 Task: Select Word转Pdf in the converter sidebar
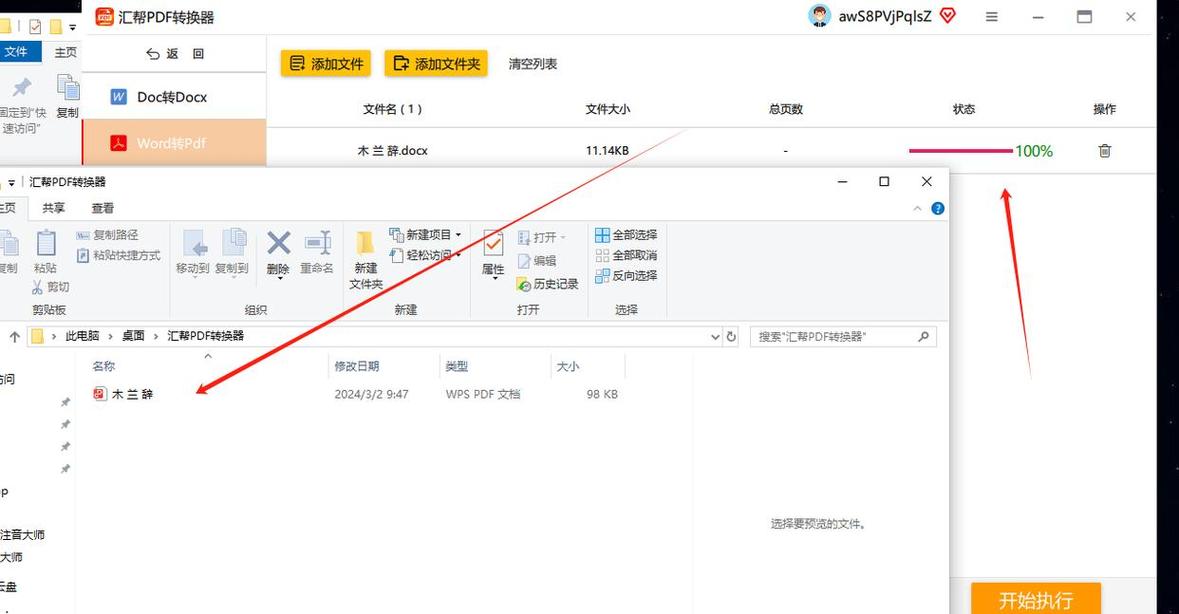point(174,143)
